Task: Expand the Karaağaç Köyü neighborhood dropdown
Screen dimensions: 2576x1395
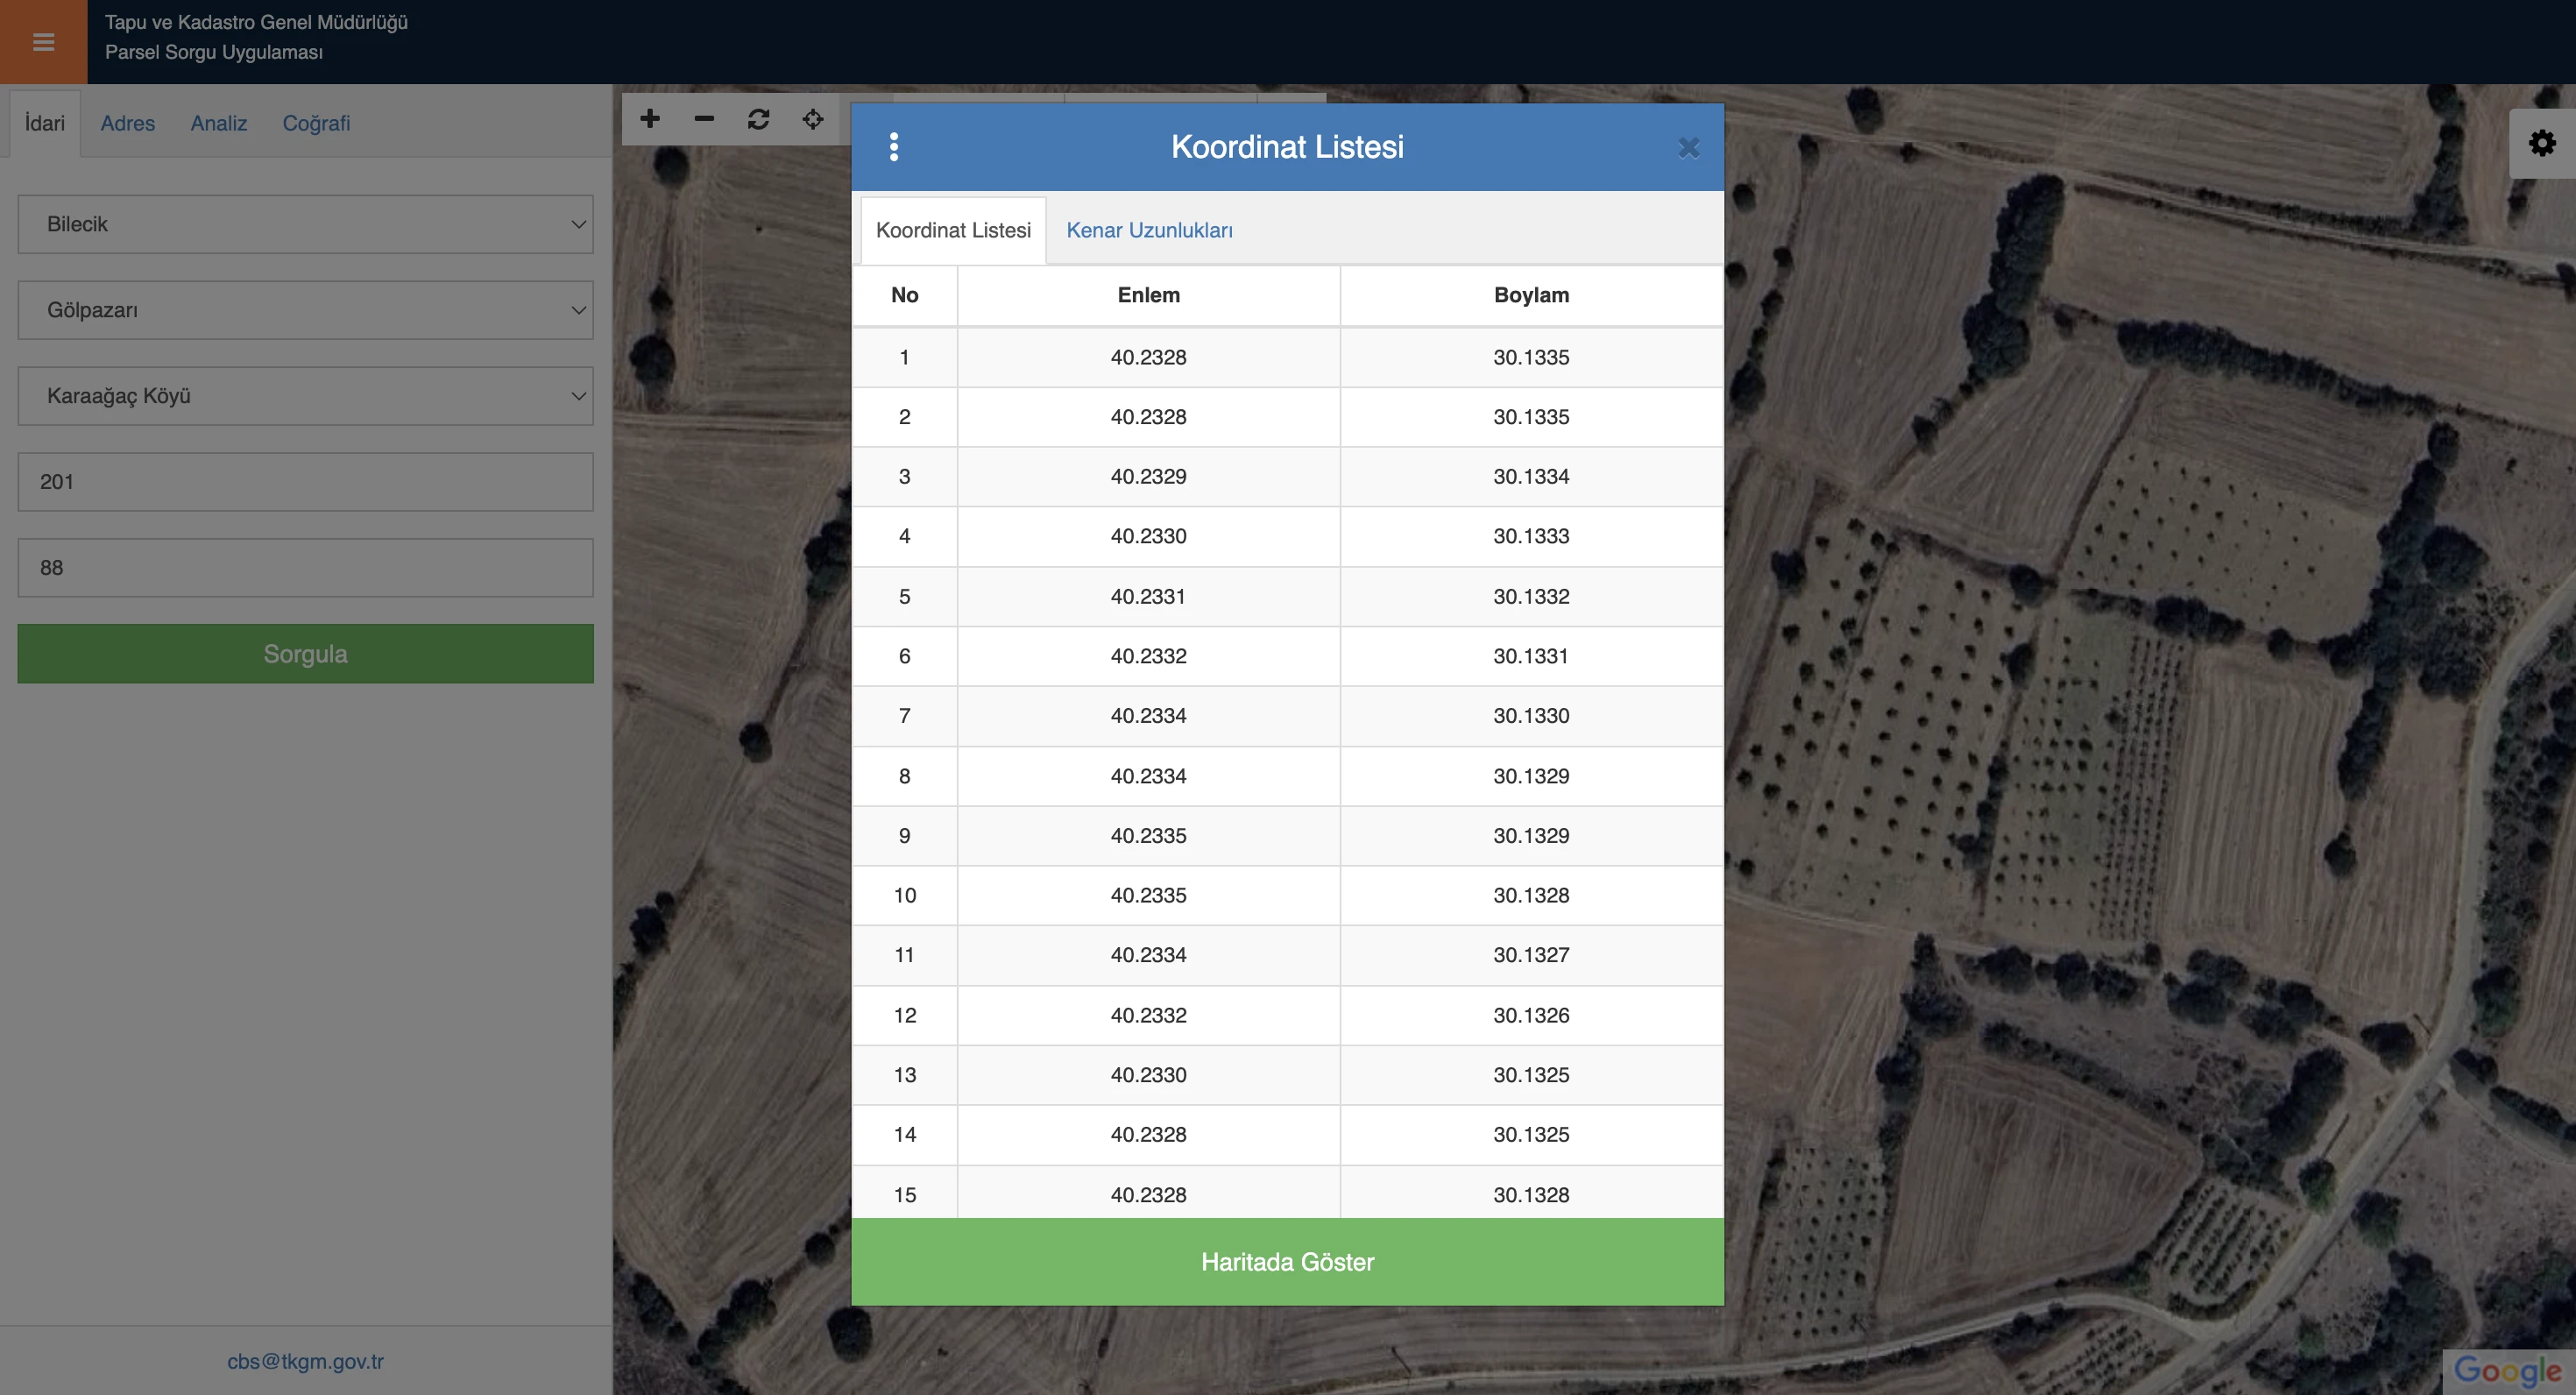Action: pyautogui.click(x=305, y=396)
